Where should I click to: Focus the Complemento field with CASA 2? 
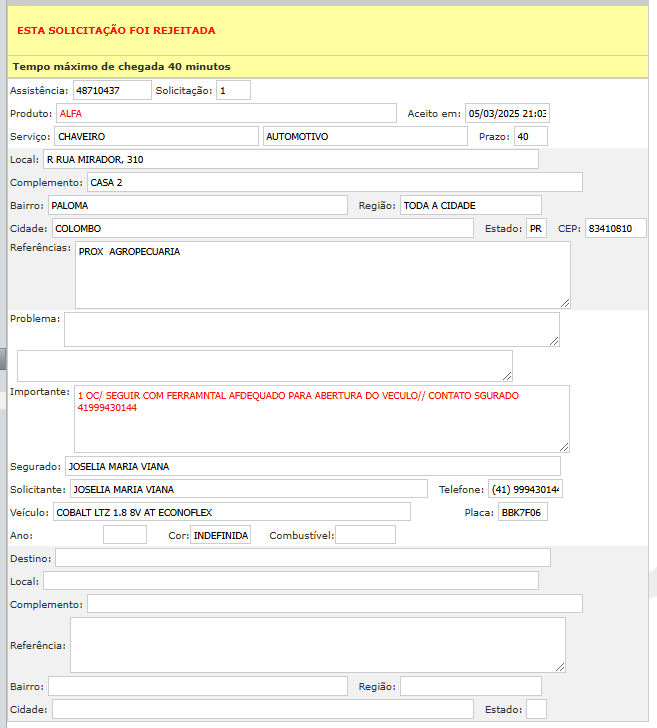point(334,182)
